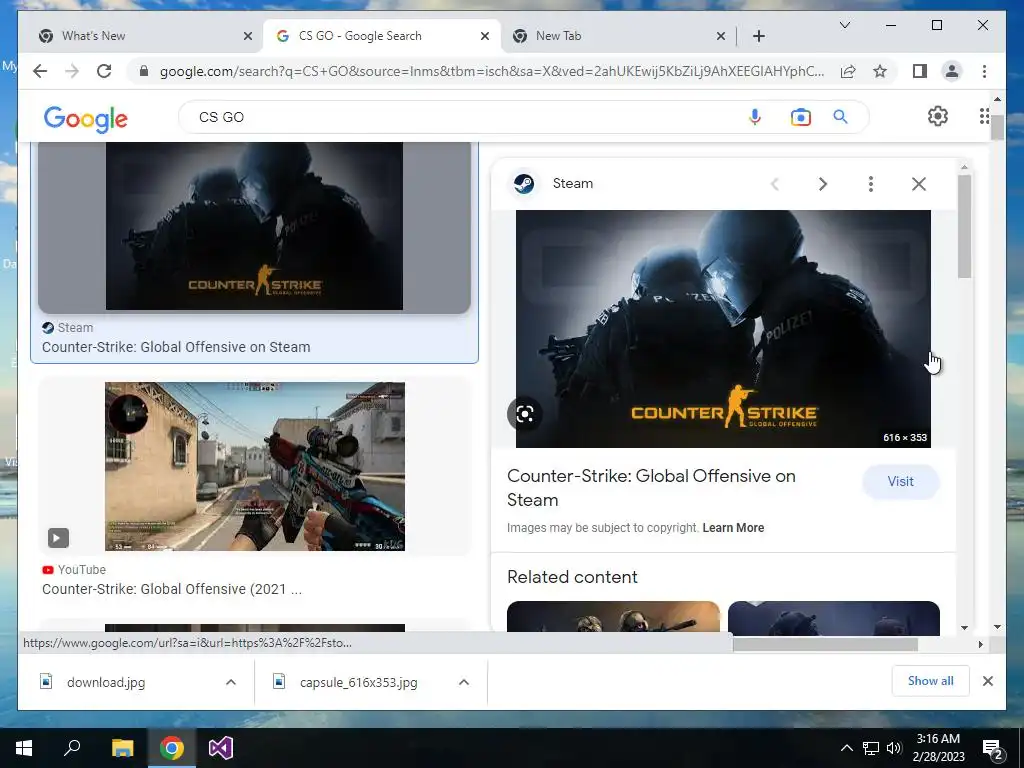Screen dimensions: 1024x768
Task: Open Visual Studio from taskbar
Action: 221,748
